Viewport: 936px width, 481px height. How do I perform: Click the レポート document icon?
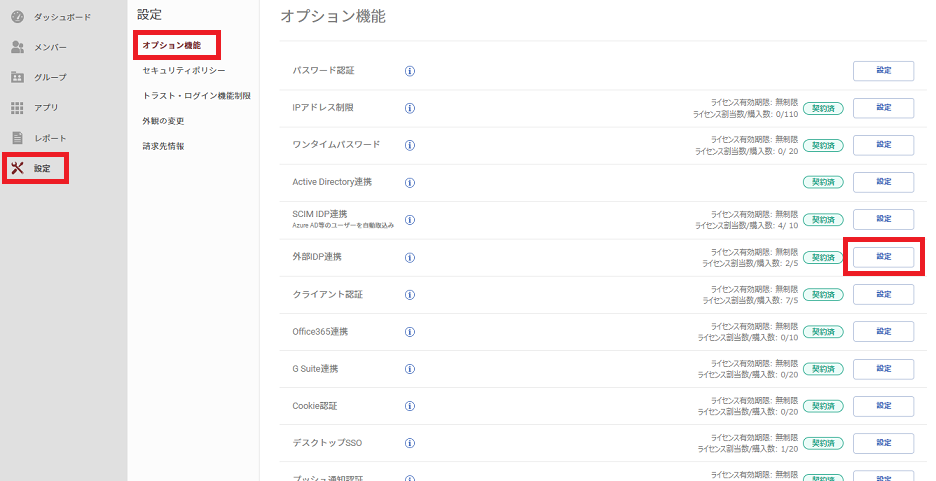click(17, 138)
